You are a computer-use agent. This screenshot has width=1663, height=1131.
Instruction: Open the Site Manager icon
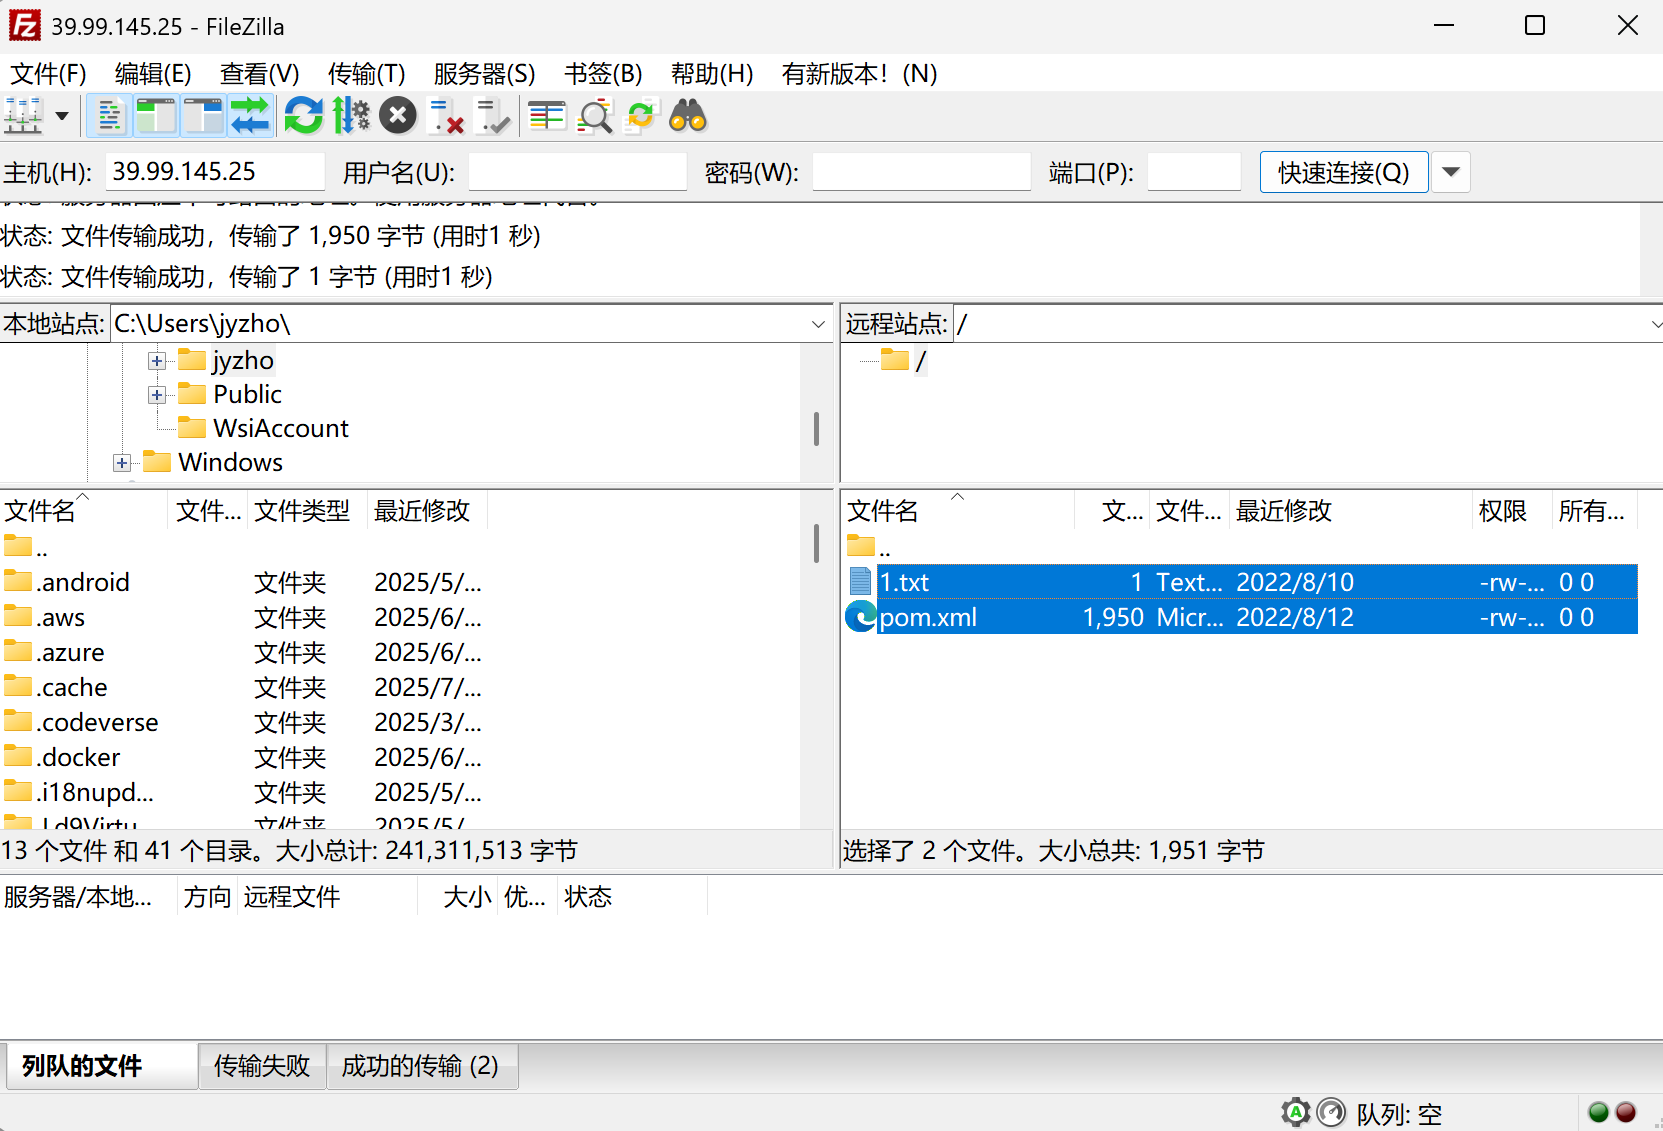tap(23, 116)
